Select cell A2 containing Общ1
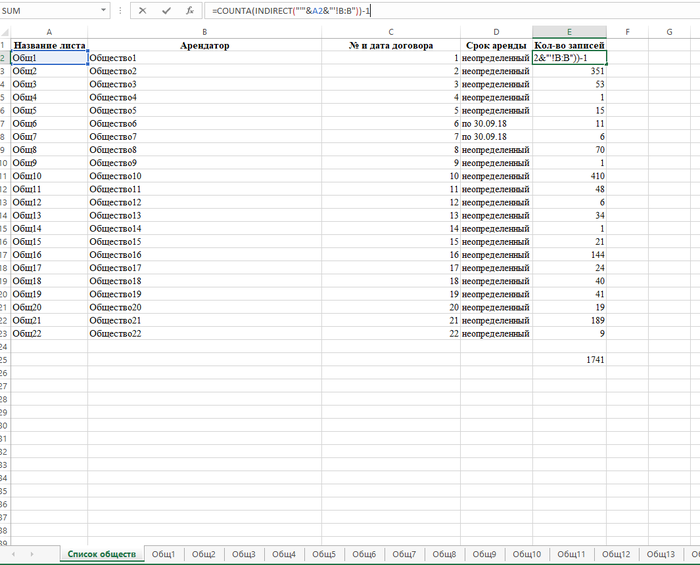 click(49, 58)
